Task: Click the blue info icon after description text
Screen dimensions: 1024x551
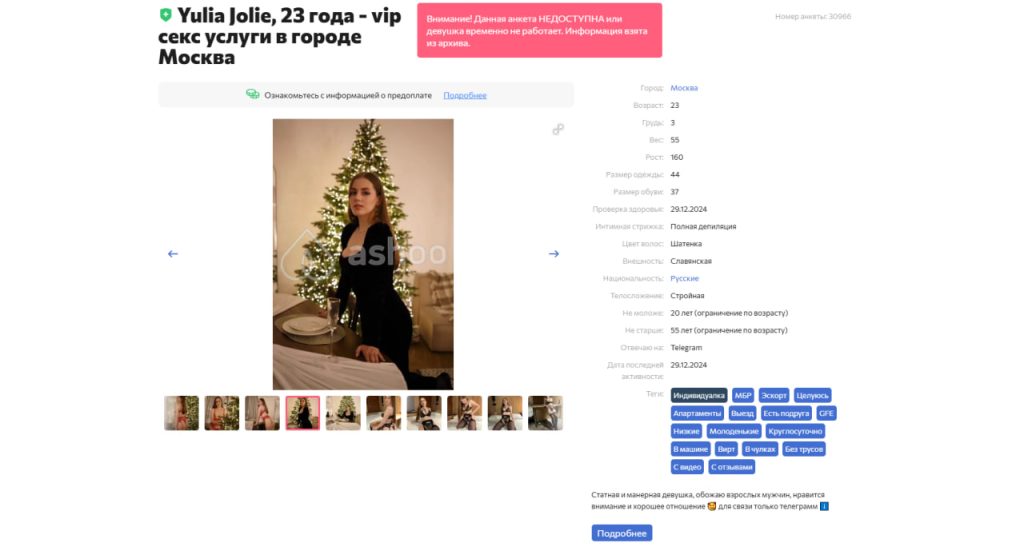Action: click(824, 507)
